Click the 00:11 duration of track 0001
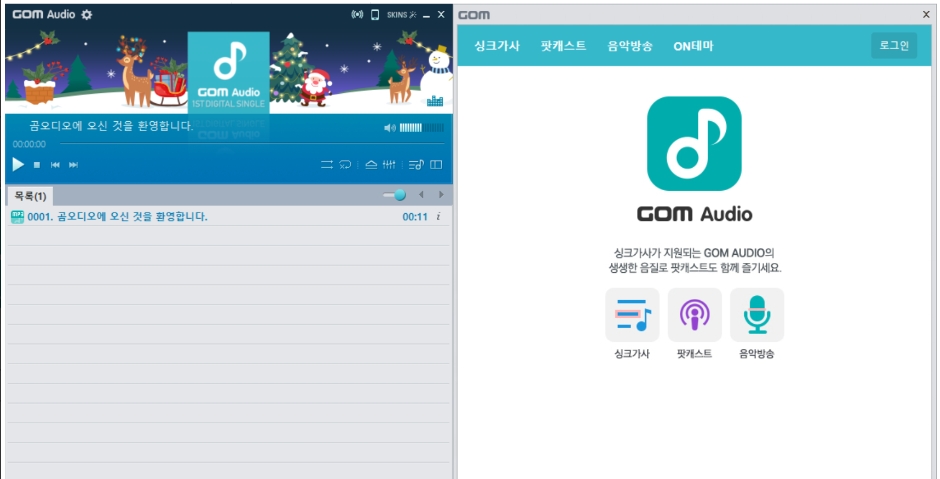 415,217
